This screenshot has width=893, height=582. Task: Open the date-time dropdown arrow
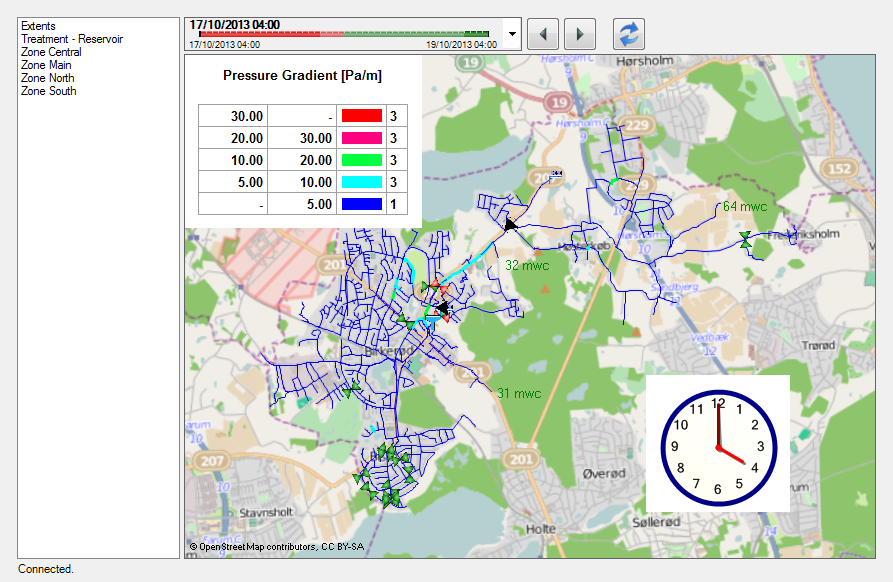tap(513, 34)
